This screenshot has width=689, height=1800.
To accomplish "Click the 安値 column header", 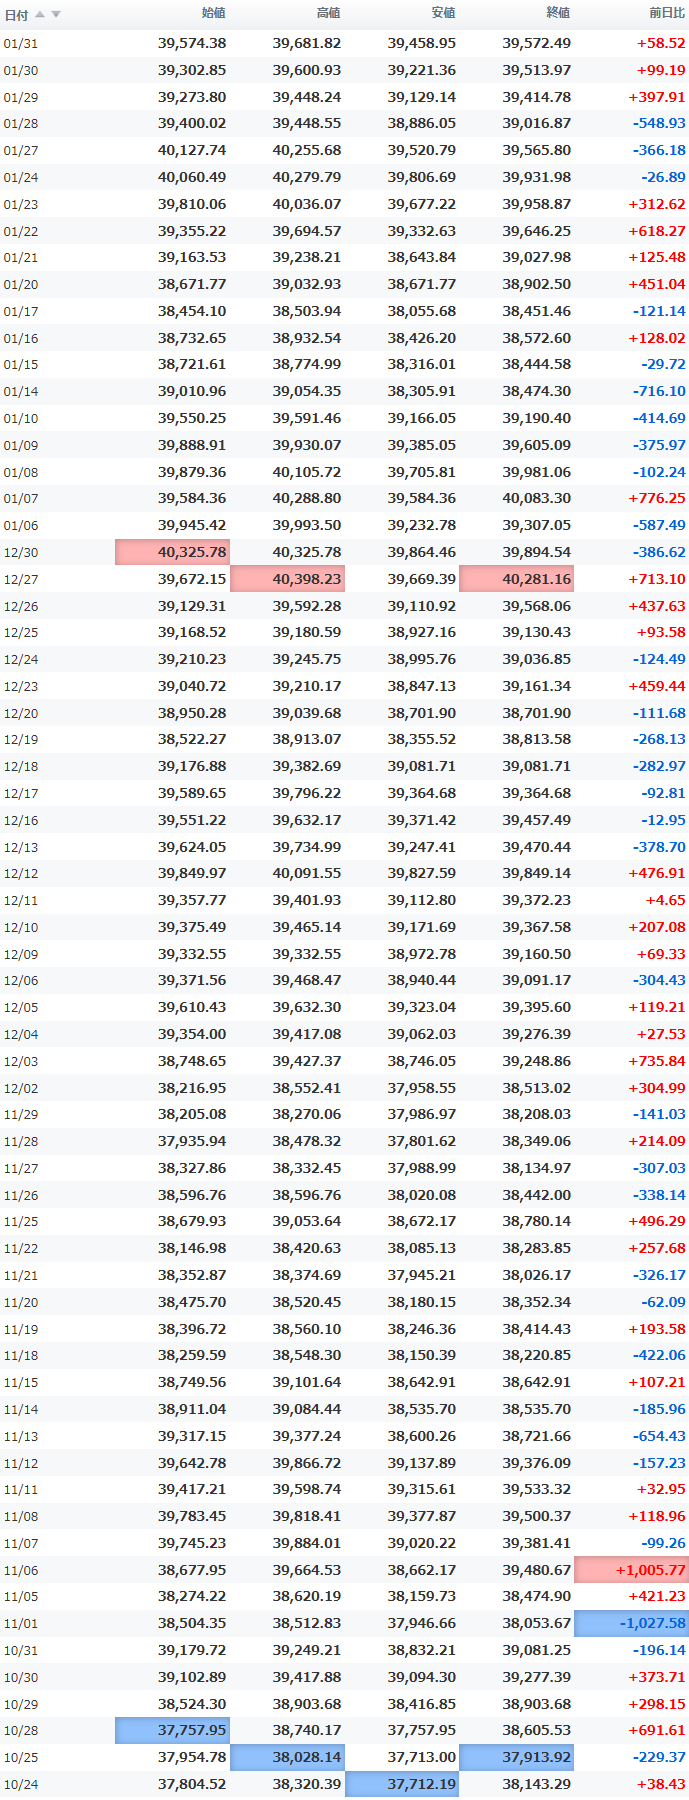I will click(443, 13).
